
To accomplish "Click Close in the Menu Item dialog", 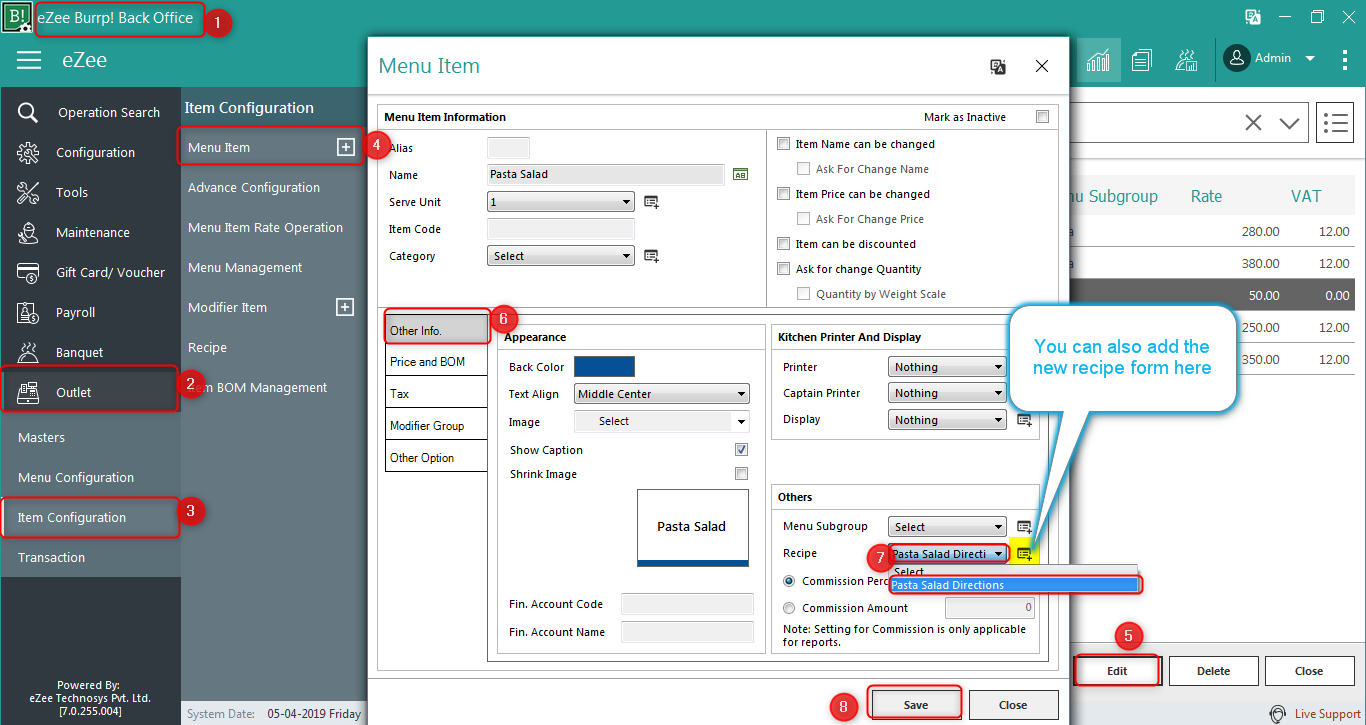I will pyautogui.click(x=1013, y=705).
